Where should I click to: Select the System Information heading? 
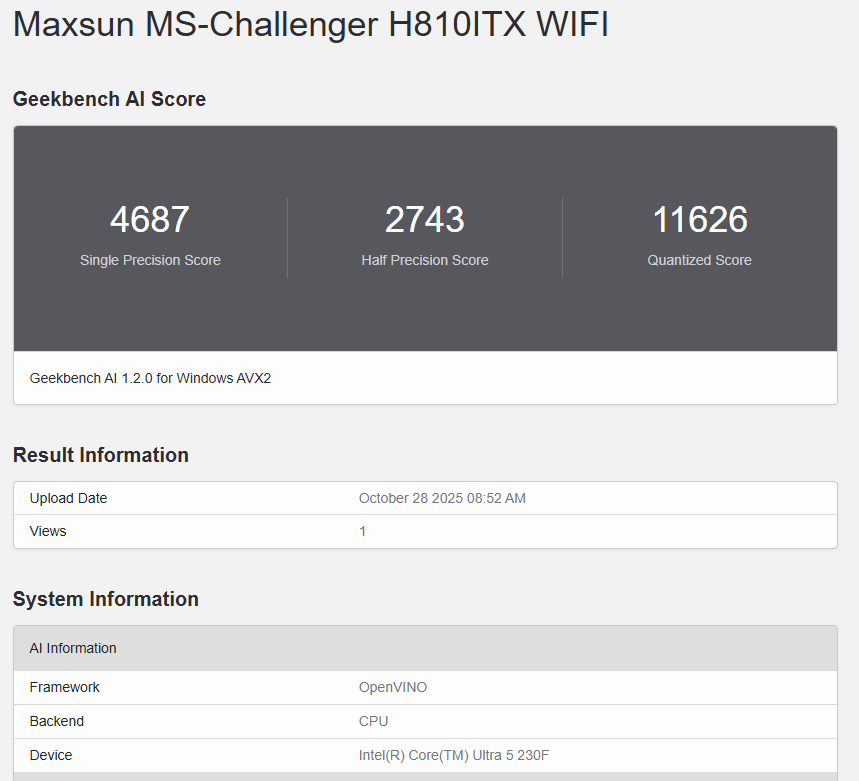pos(106,599)
